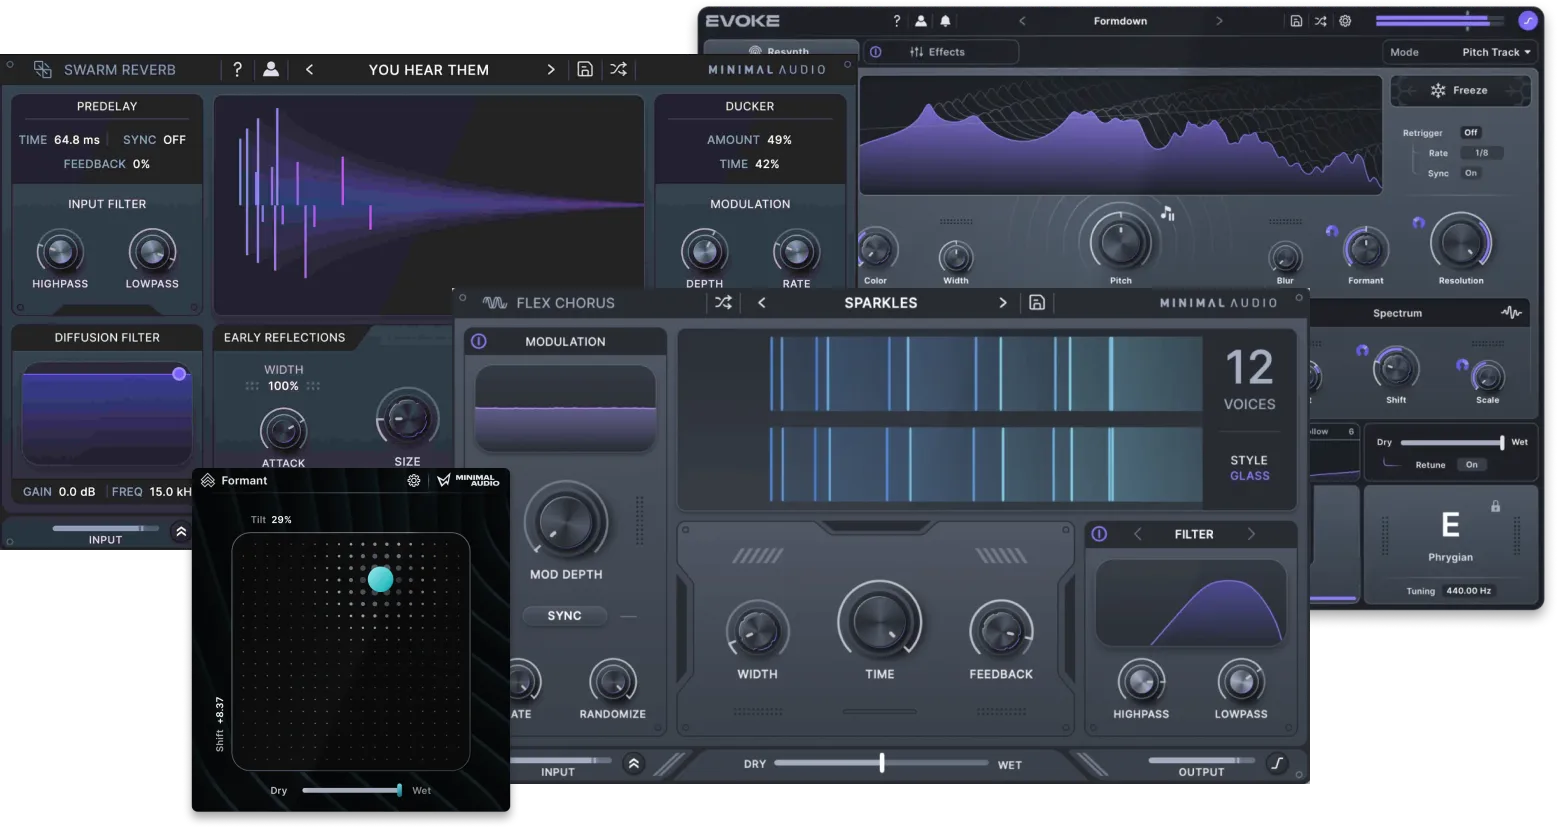Open Evoke notifications bell
1558x828 pixels.
point(945,20)
